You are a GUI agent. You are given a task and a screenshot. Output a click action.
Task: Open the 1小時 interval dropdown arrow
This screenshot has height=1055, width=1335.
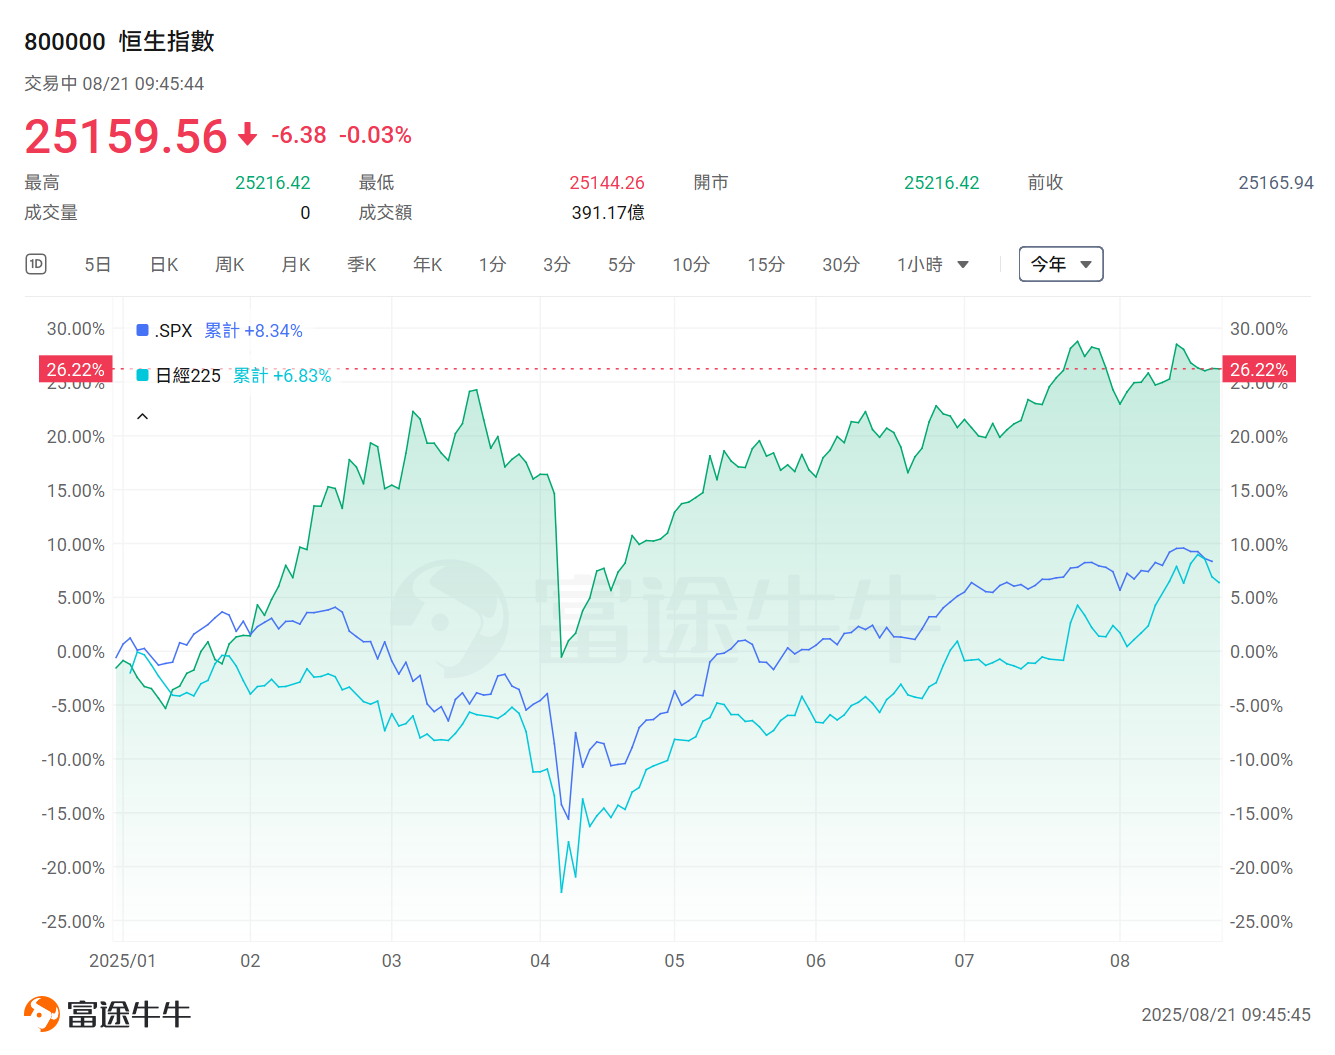click(x=963, y=264)
